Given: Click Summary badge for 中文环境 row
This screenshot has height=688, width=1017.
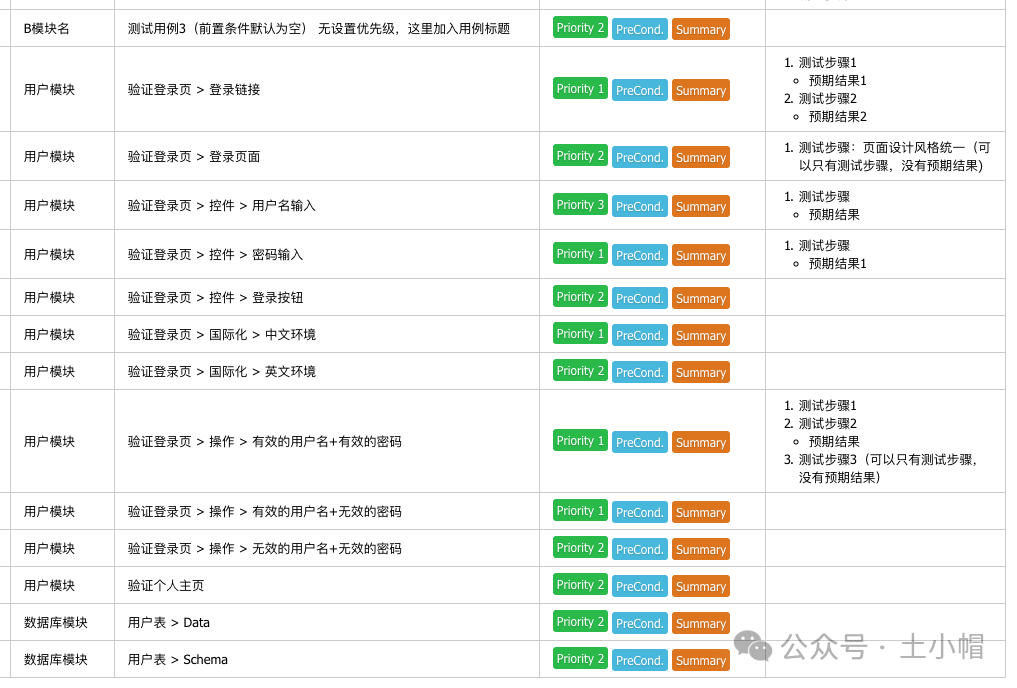Looking at the screenshot, I should [x=700, y=335].
